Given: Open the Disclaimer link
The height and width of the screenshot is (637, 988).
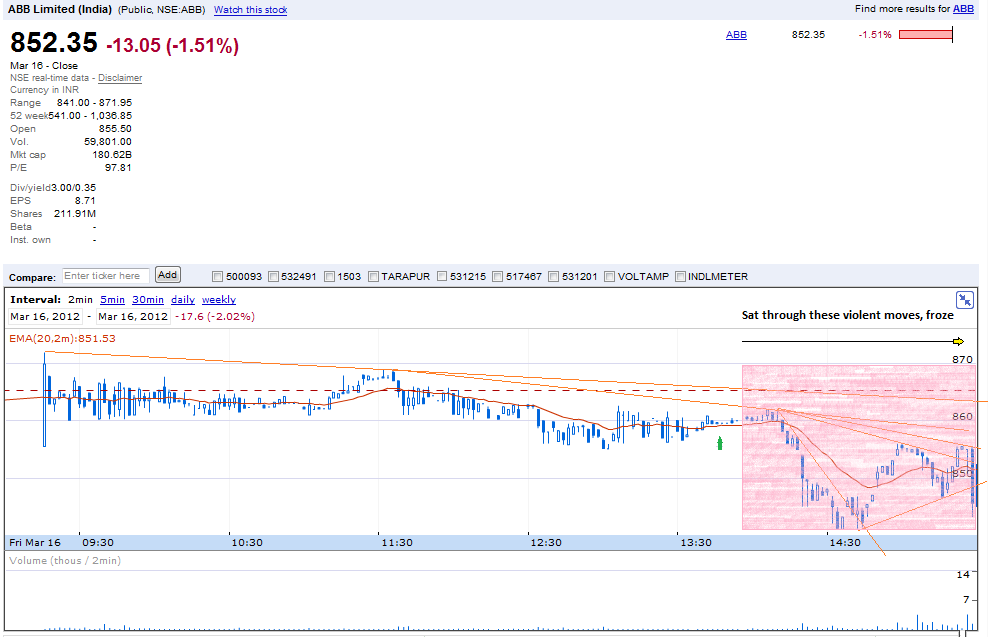Looking at the screenshot, I should tap(120, 78).
